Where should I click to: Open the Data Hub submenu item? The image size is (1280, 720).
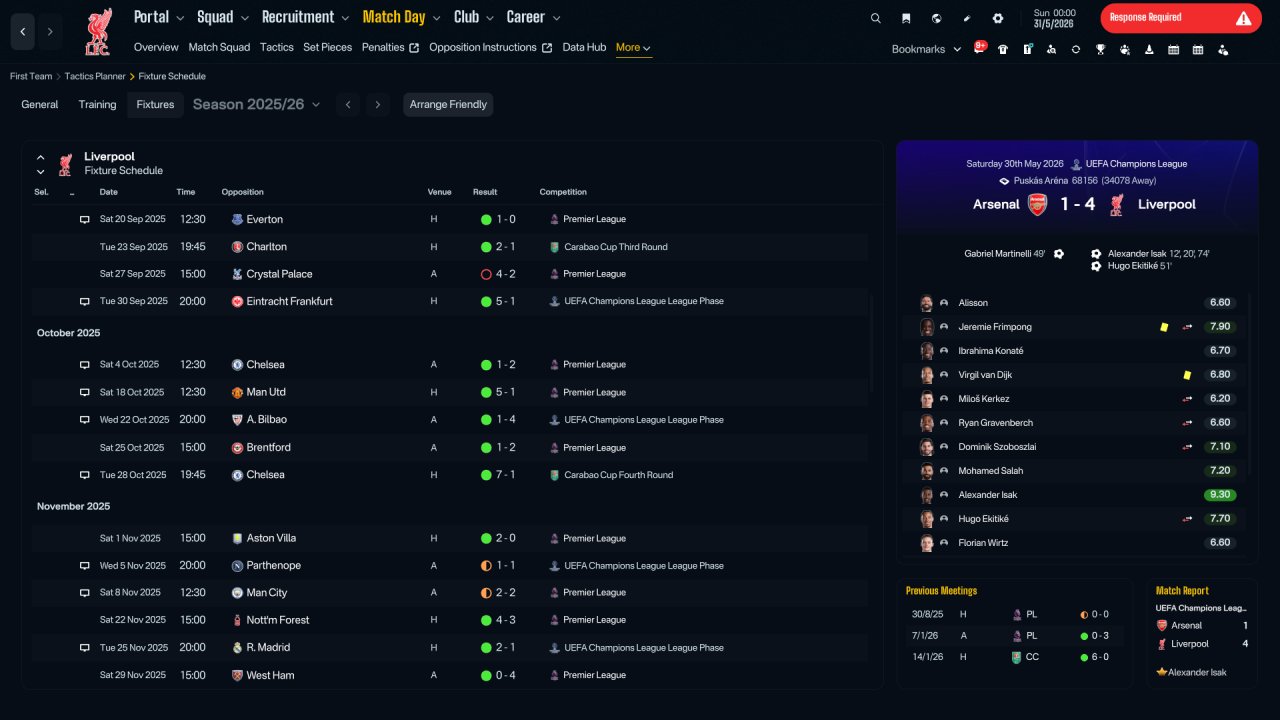pyautogui.click(x=584, y=47)
